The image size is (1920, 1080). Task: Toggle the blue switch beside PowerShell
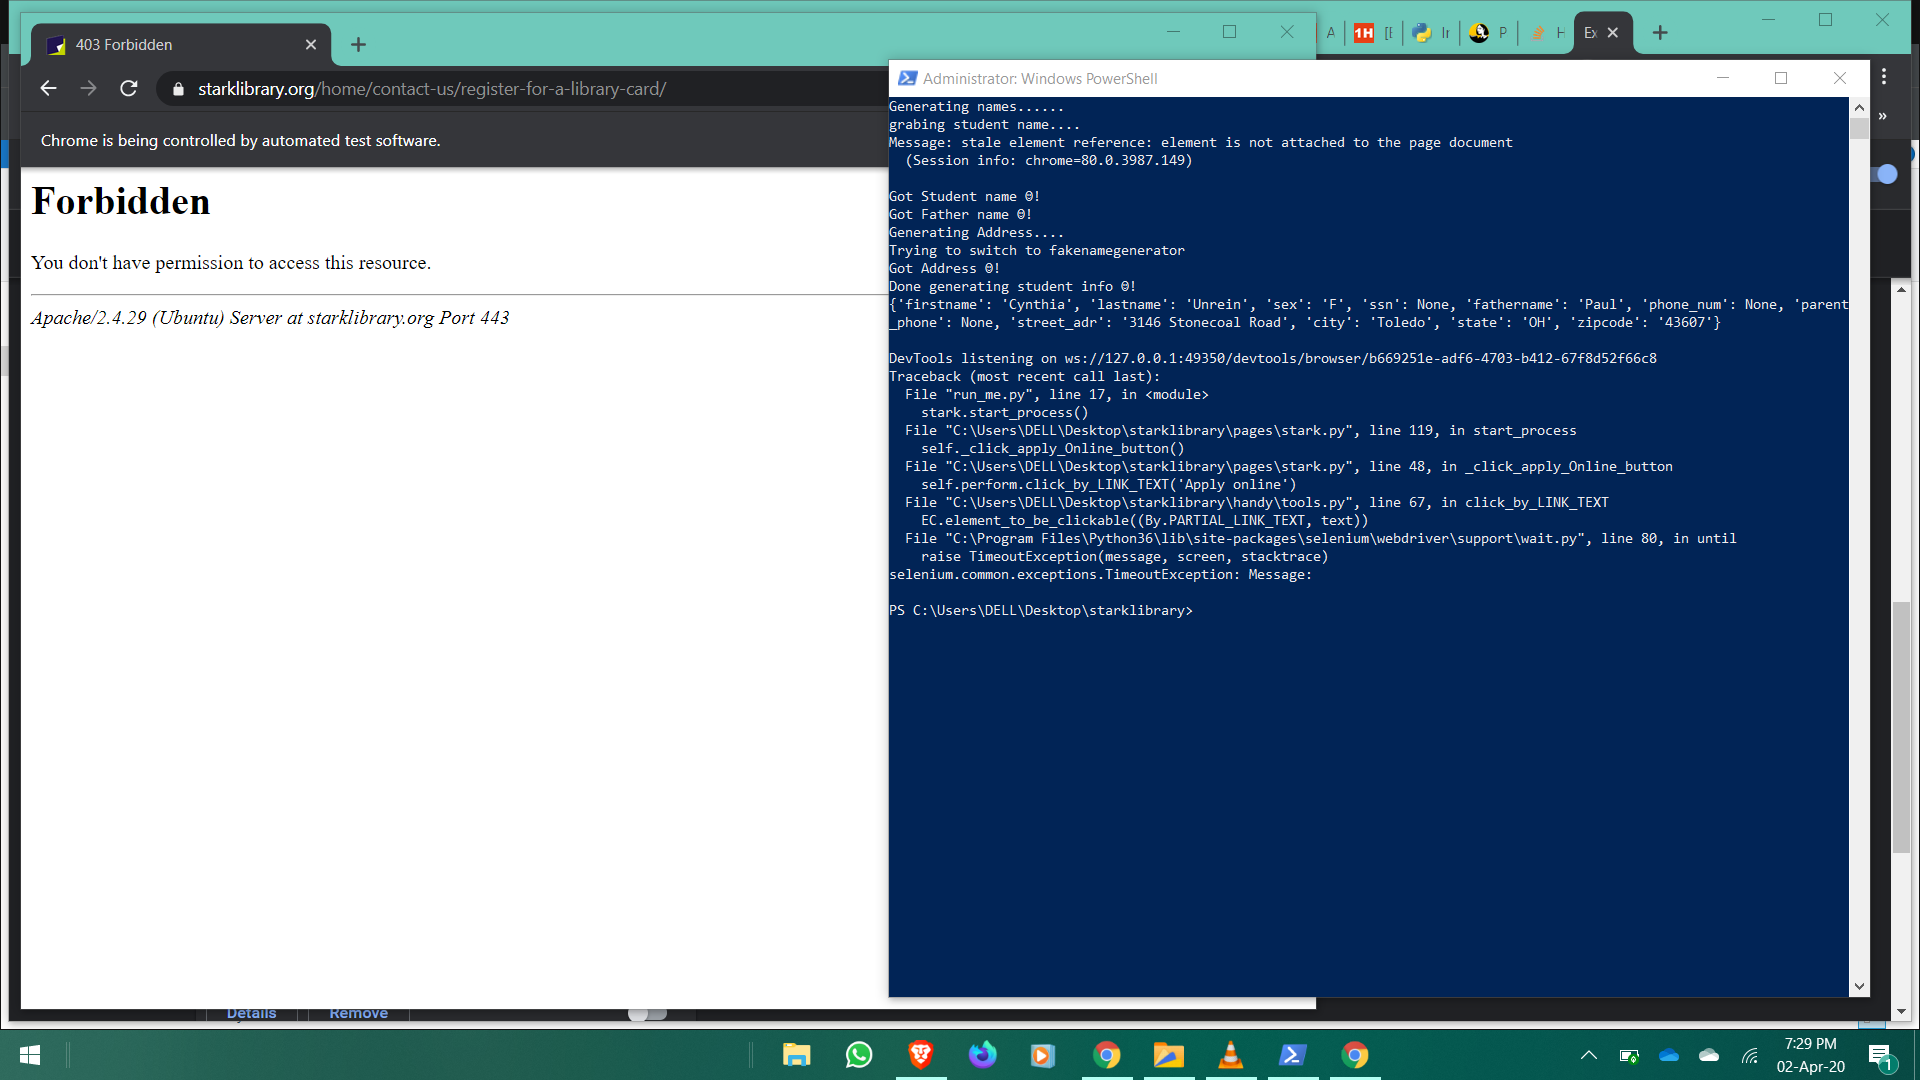pyautogui.click(x=1886, y=174)
